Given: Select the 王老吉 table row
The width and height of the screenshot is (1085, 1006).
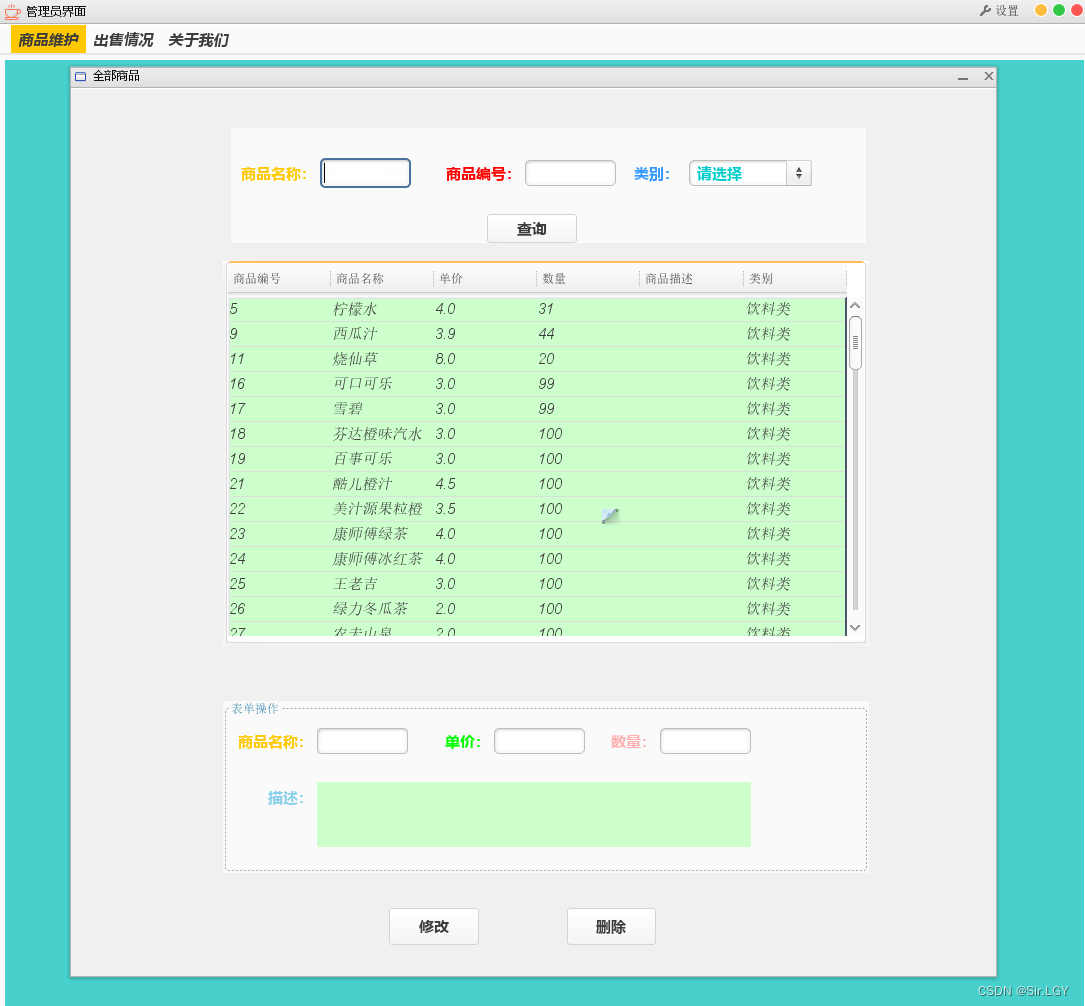Looking at the screenshot, I should pos(537,583).
